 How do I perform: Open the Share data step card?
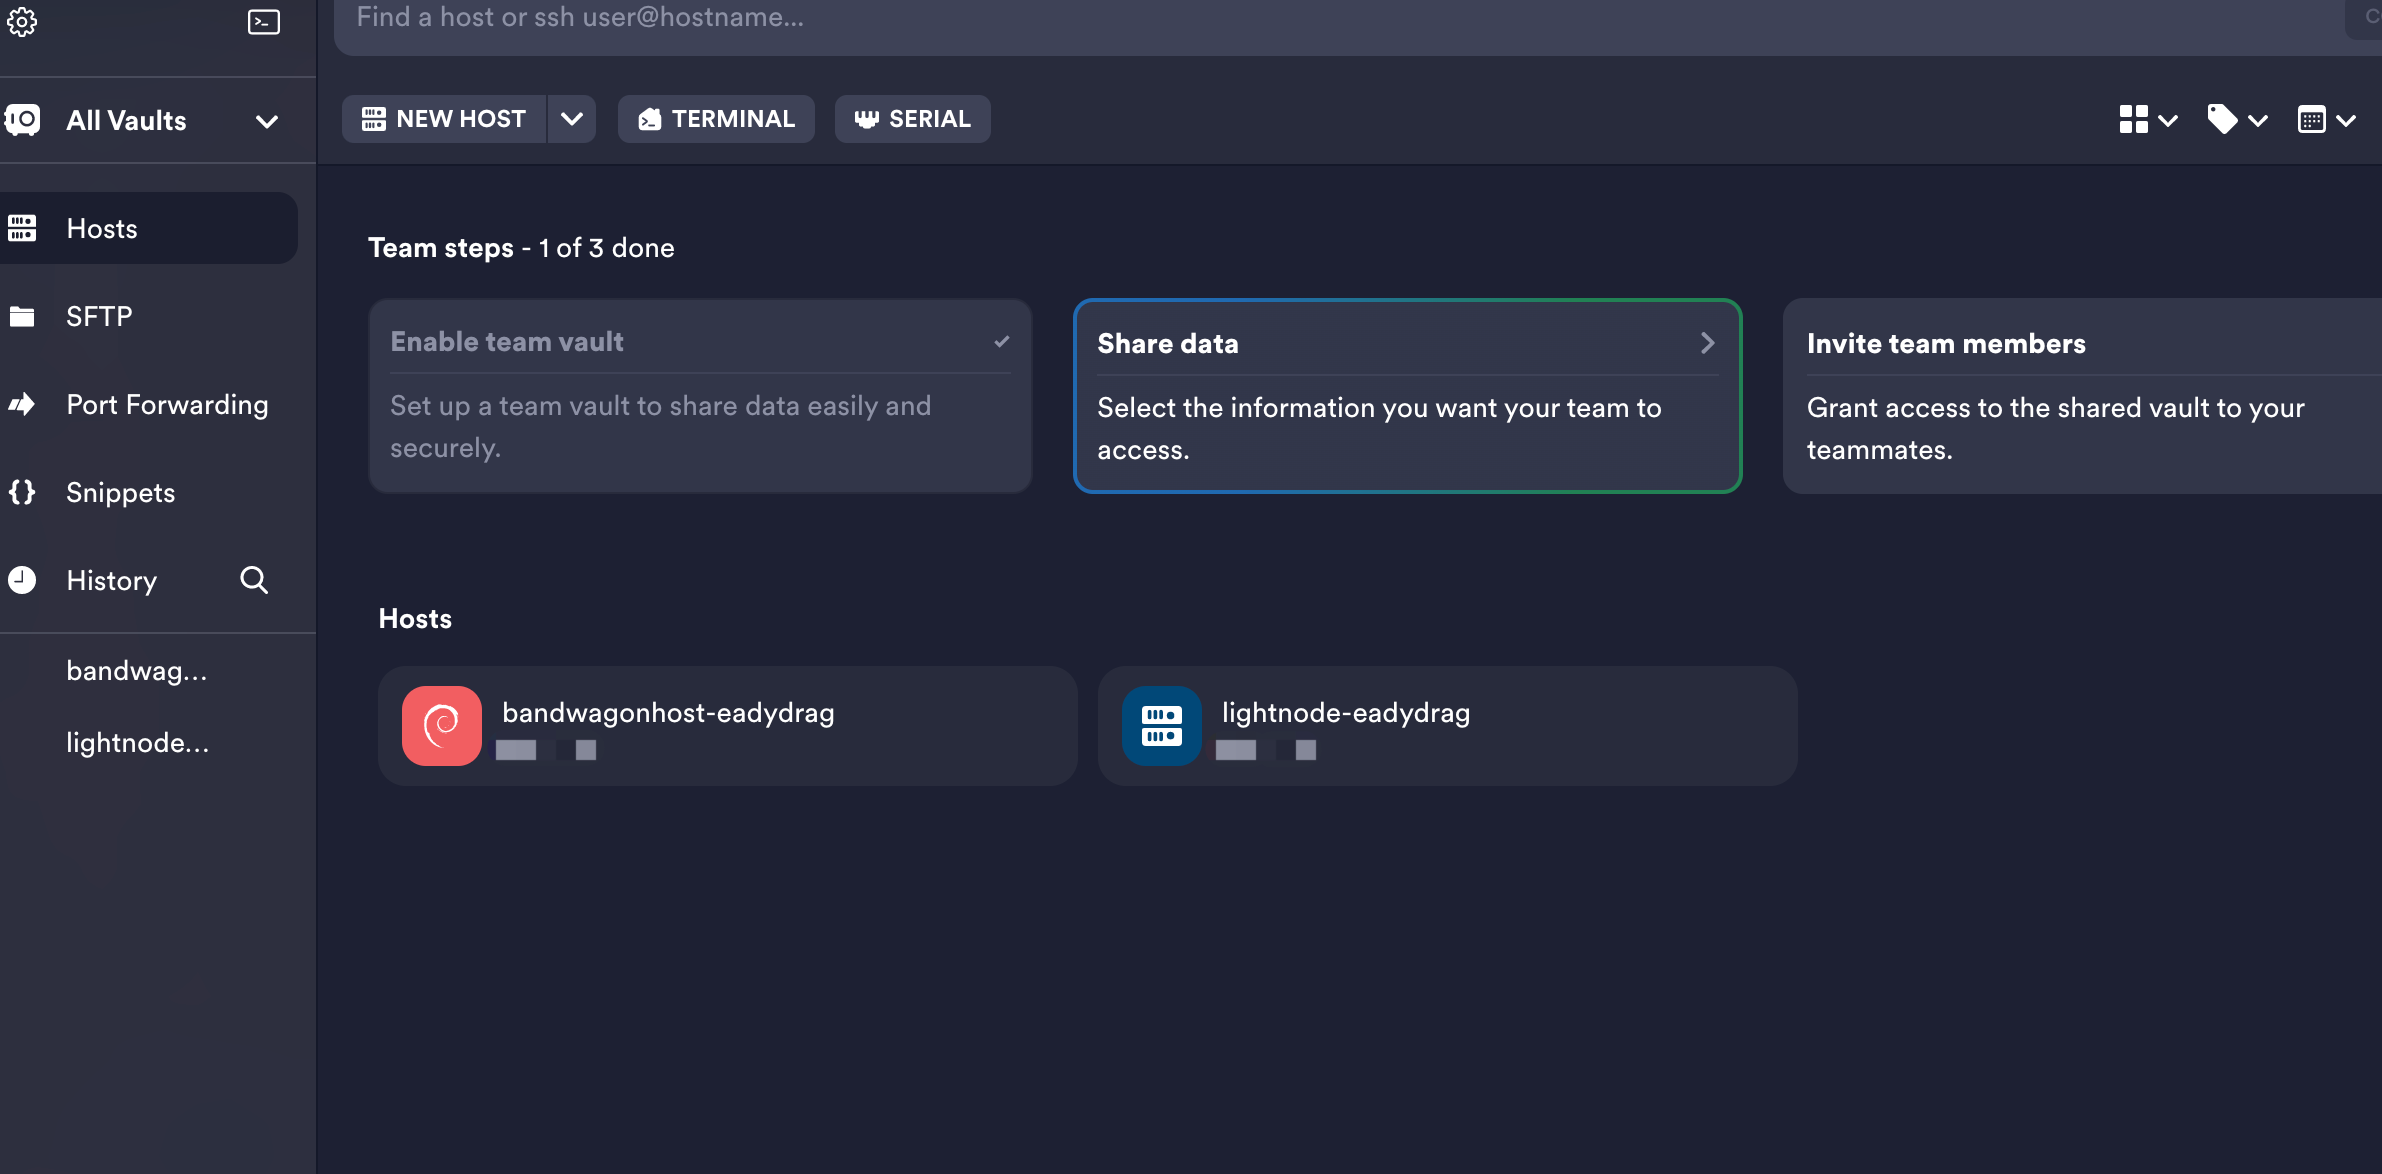point(1406,396)
